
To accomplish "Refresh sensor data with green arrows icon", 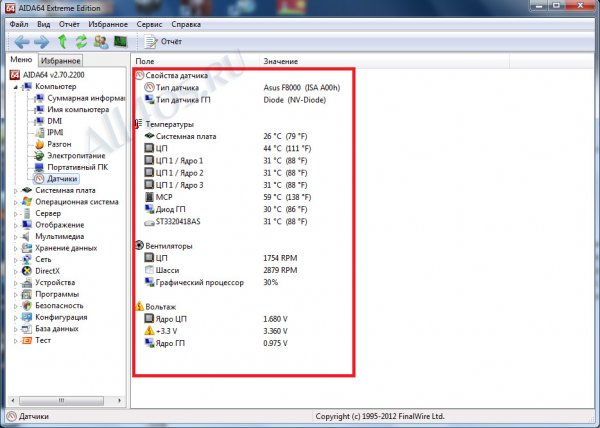I will tap(81, 42).
